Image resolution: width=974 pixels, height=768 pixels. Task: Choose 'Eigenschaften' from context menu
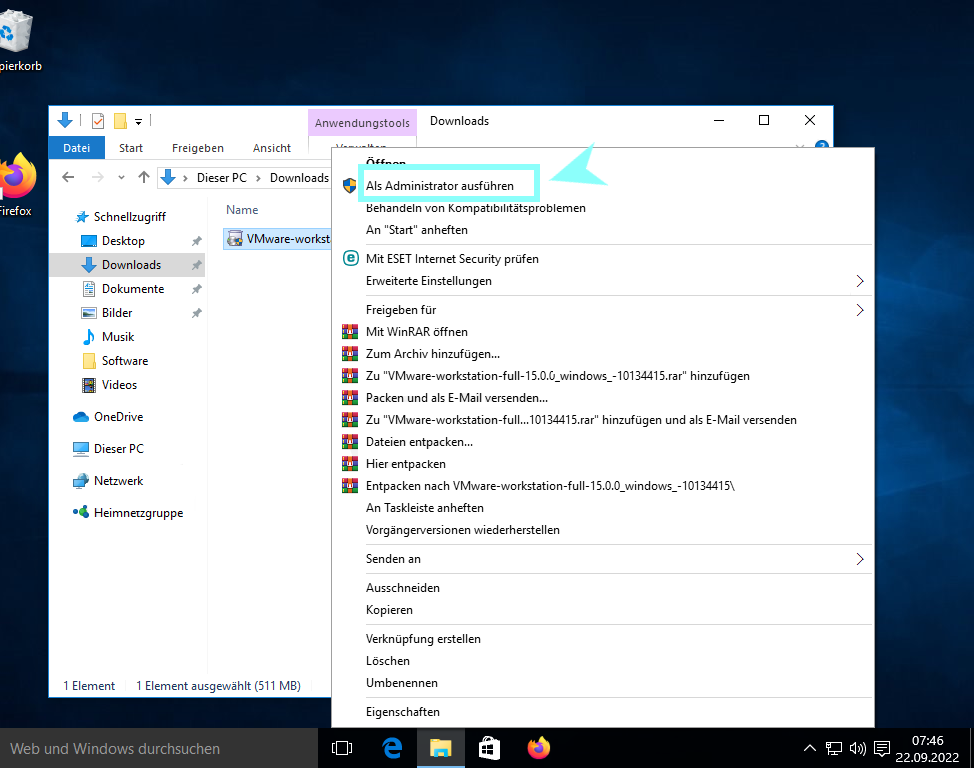click(403, 712)
